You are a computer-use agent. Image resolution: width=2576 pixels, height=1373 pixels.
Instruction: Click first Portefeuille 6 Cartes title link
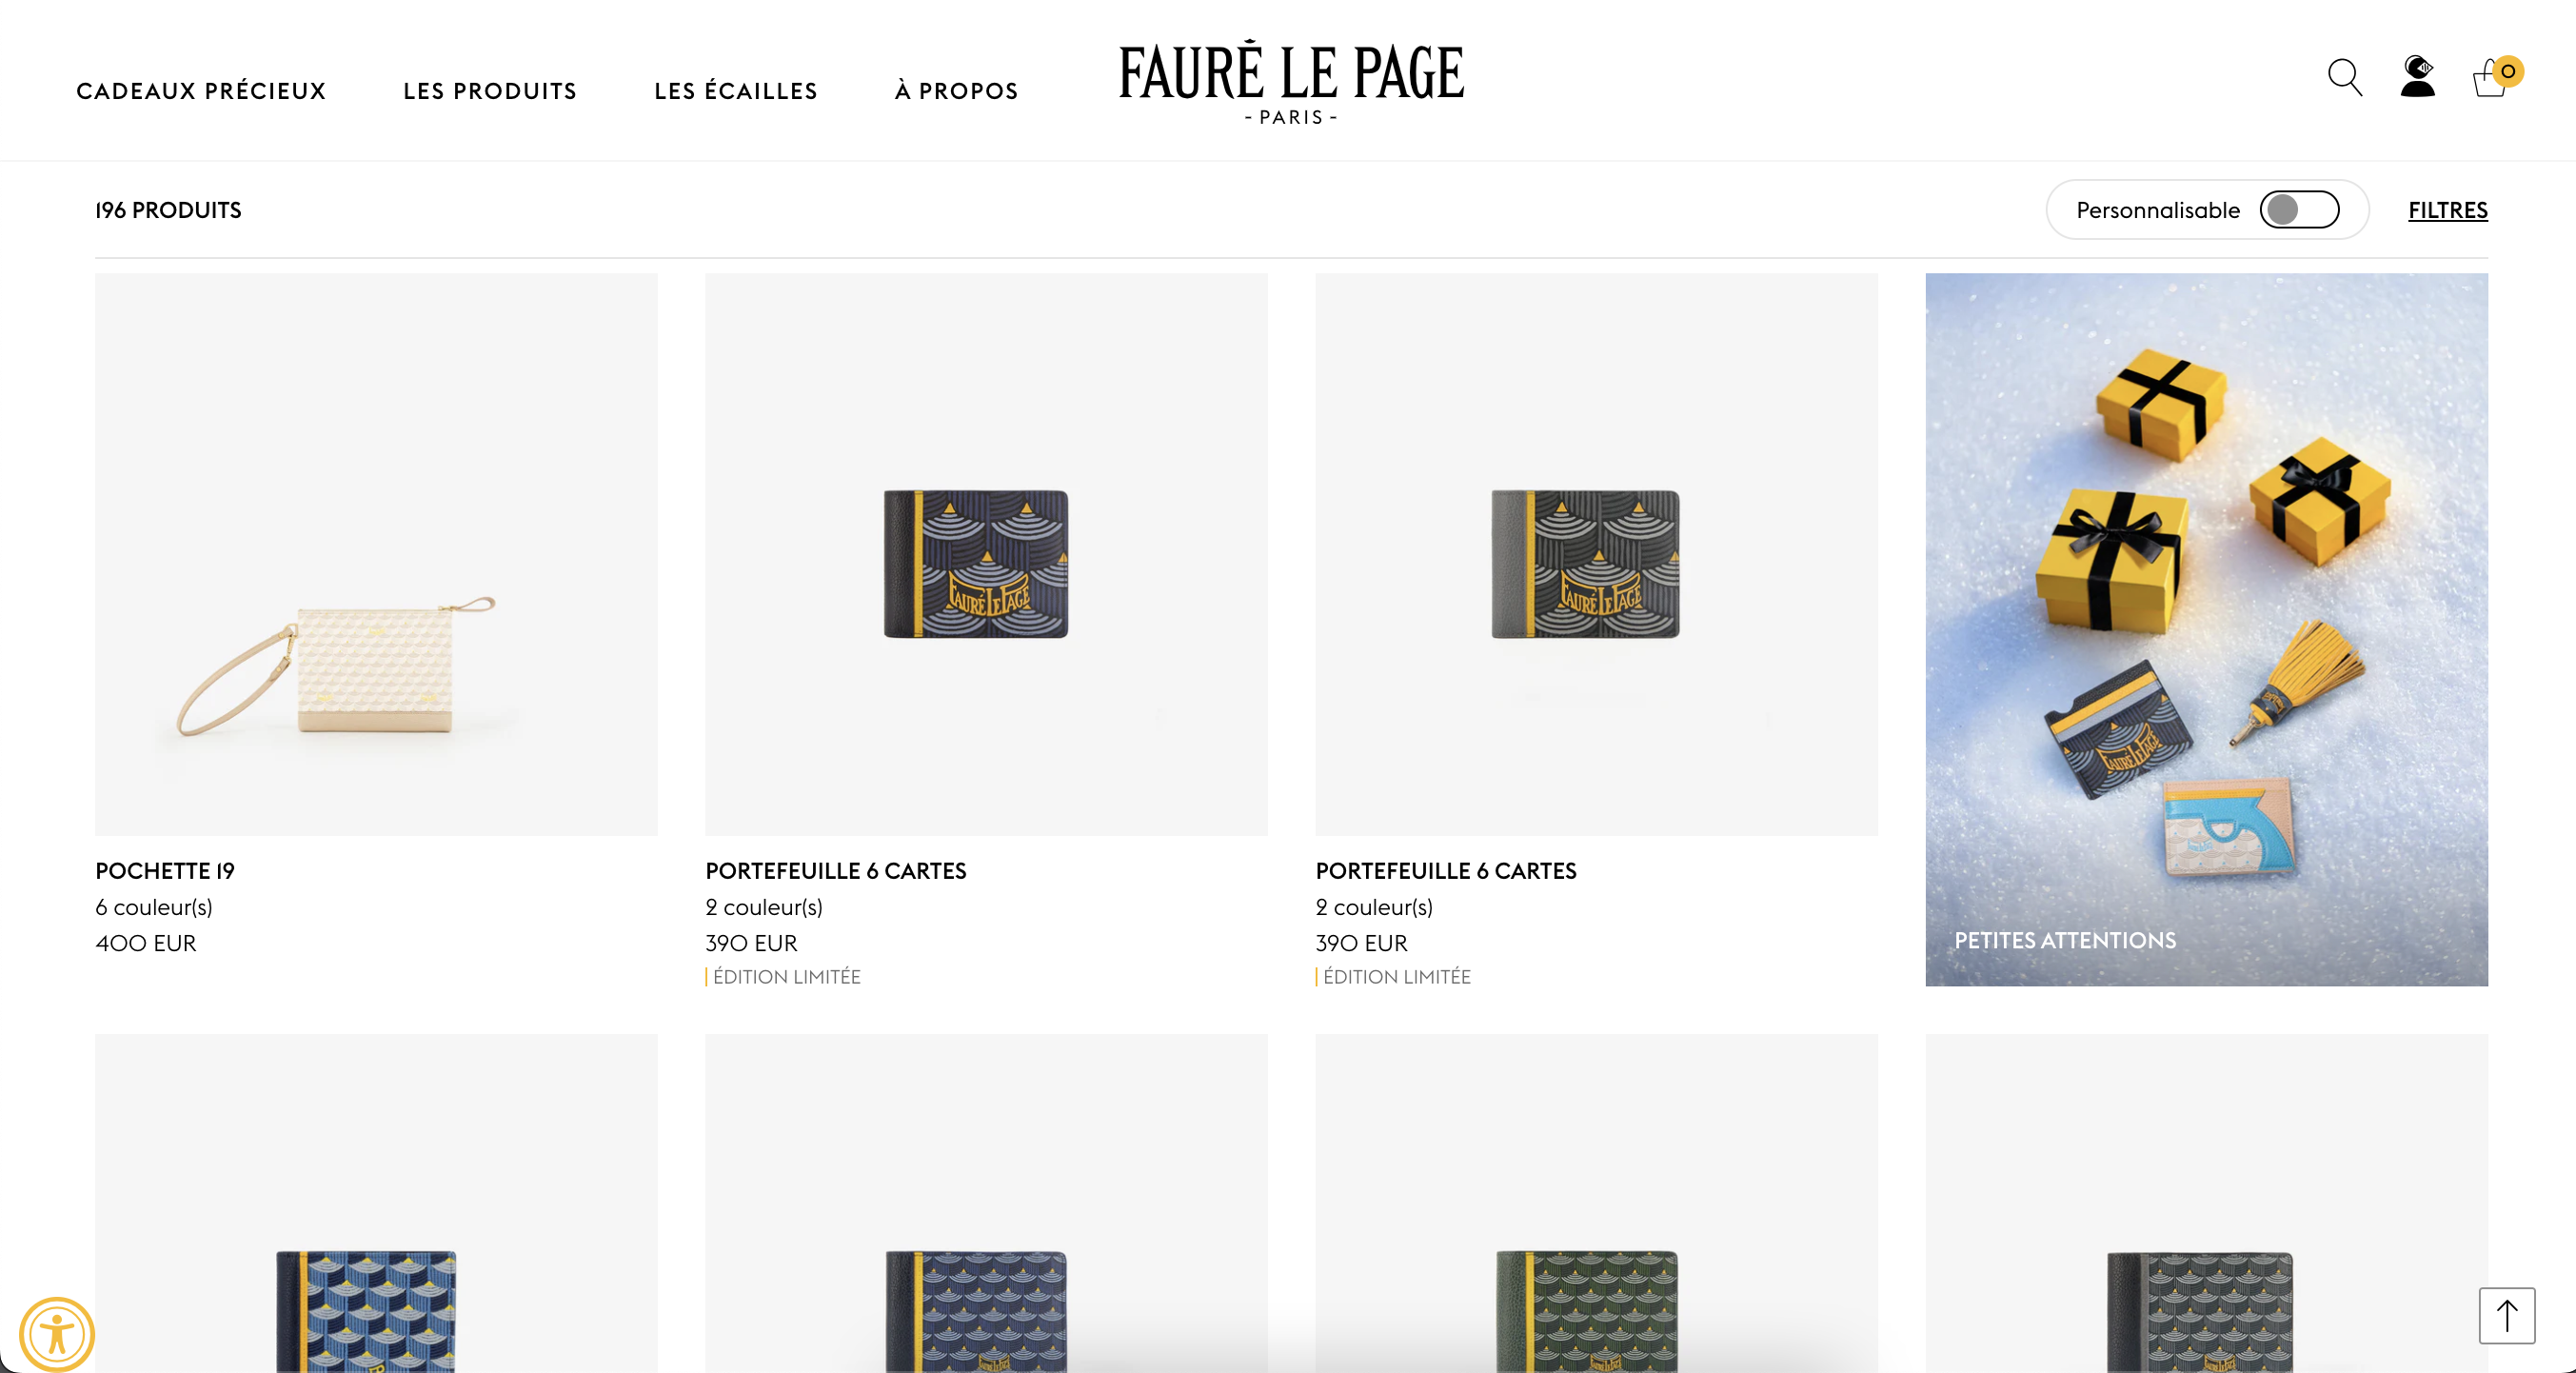836,871
